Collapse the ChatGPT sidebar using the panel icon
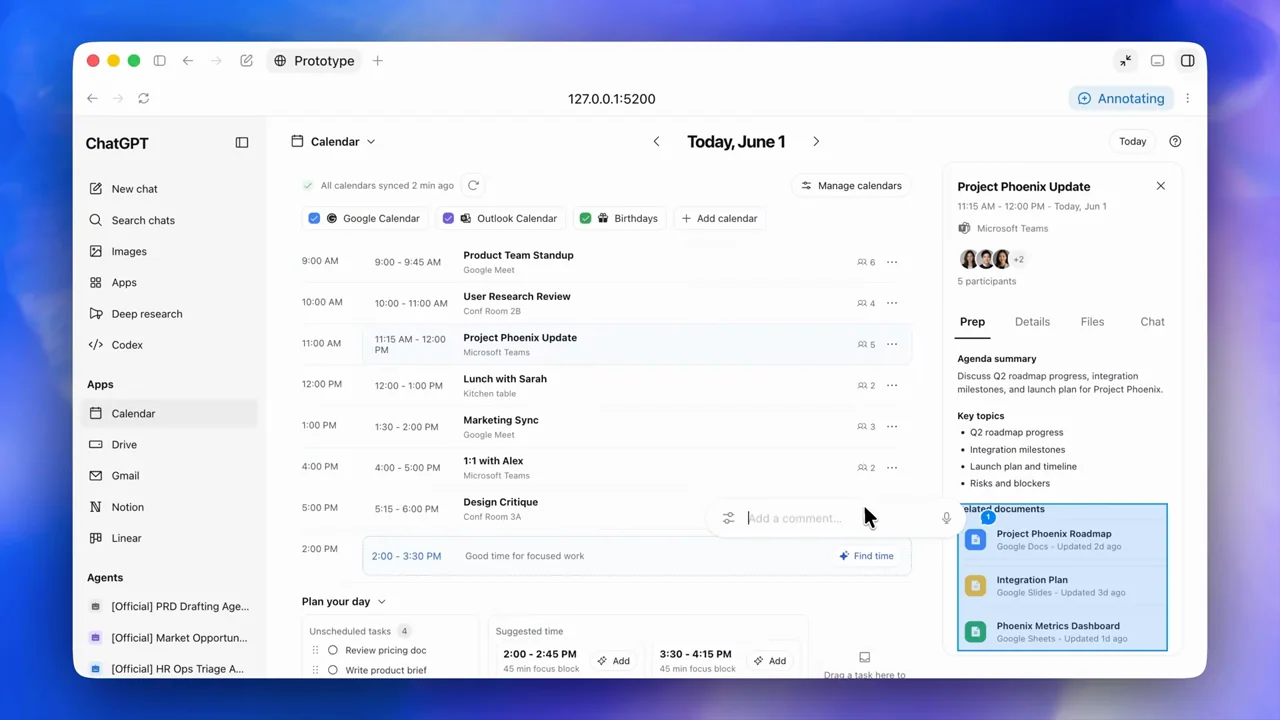Screen dimensions: 1280x720 tap(242, 143)
